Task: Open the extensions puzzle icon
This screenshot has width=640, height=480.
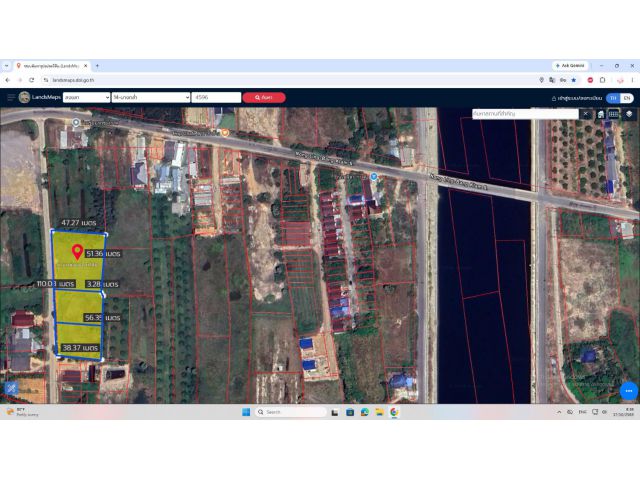Action: pos(602,80)
